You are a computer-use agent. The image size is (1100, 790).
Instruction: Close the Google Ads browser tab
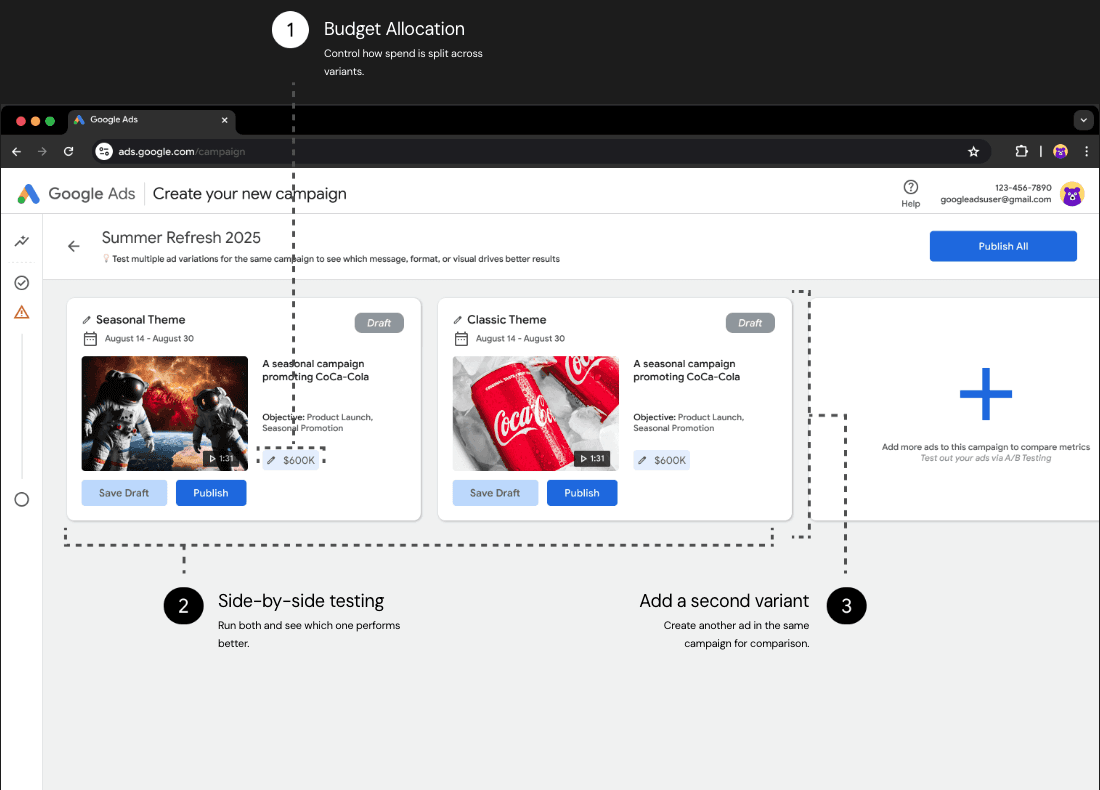(224, 120)
